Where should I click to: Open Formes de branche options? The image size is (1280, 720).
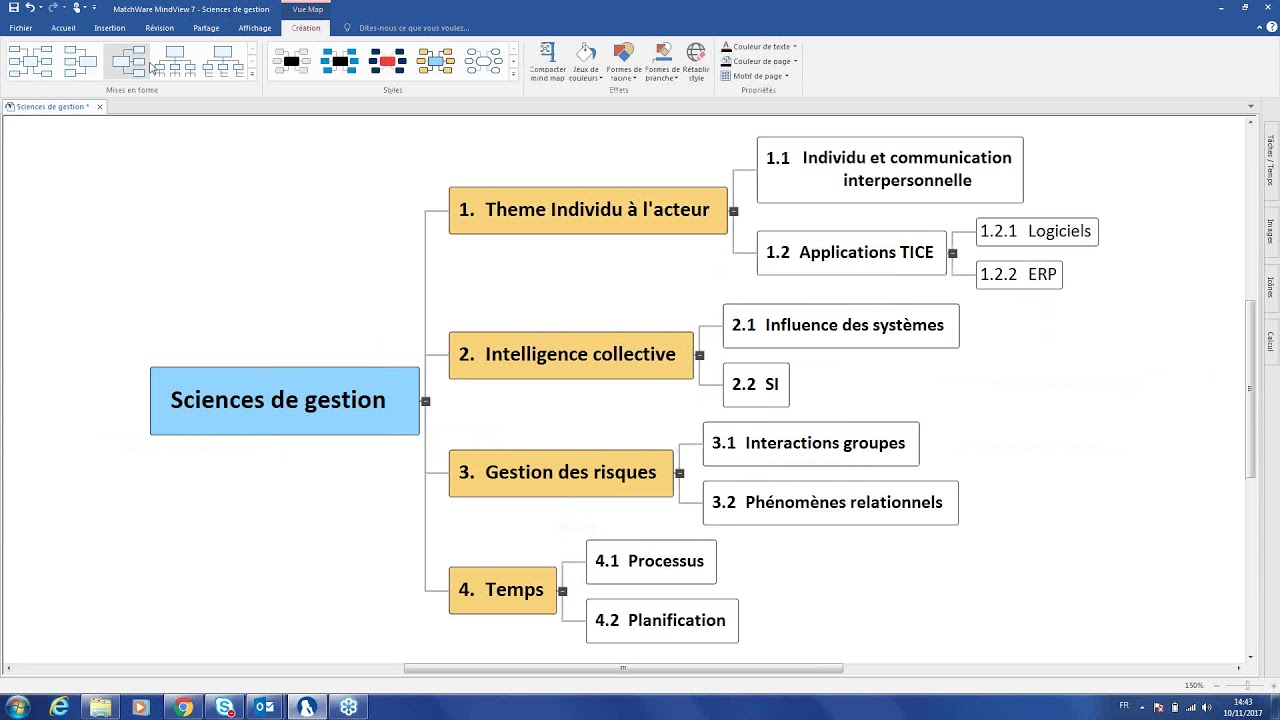tap(661, 62)
